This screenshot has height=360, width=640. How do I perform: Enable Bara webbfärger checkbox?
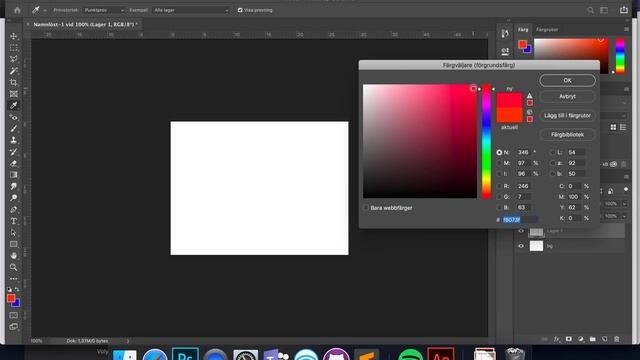366,208
